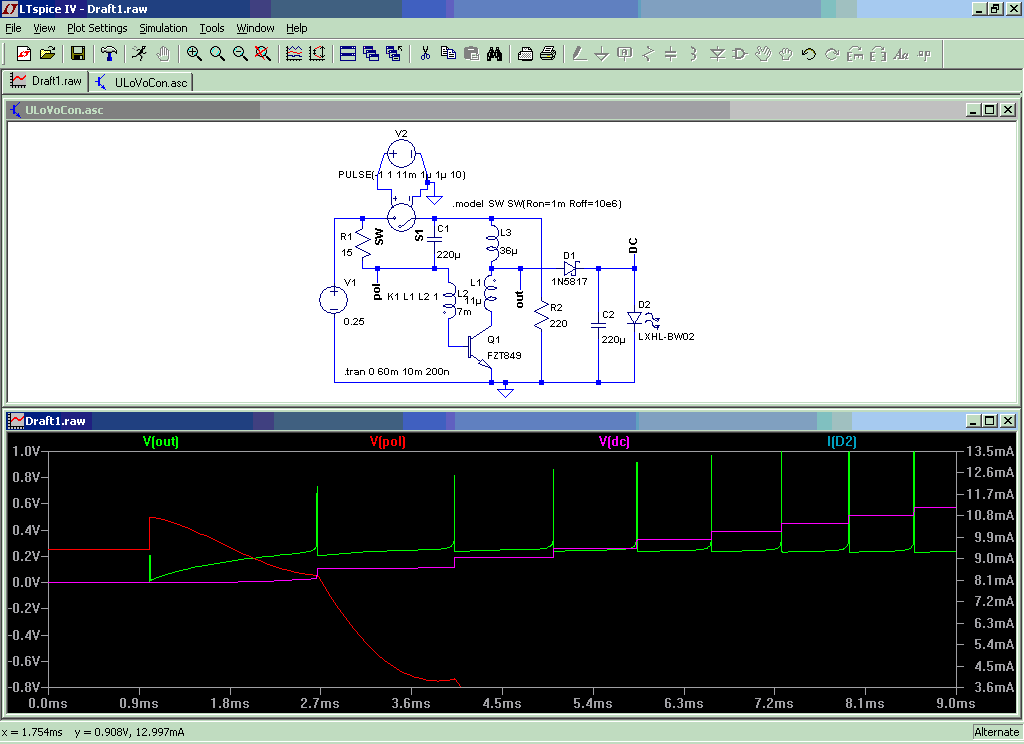Click the Print icon in toolbar

547,54
